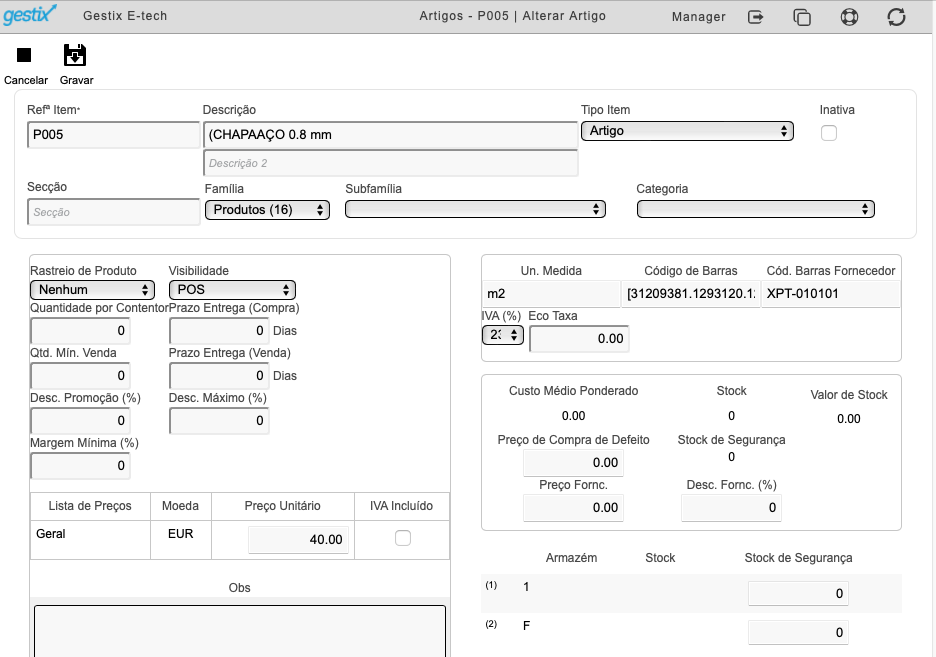Viewport: 936px width, 657px height.
Task: Click the Desc. Fornc. (%) field
Action: tap(731, 508)
